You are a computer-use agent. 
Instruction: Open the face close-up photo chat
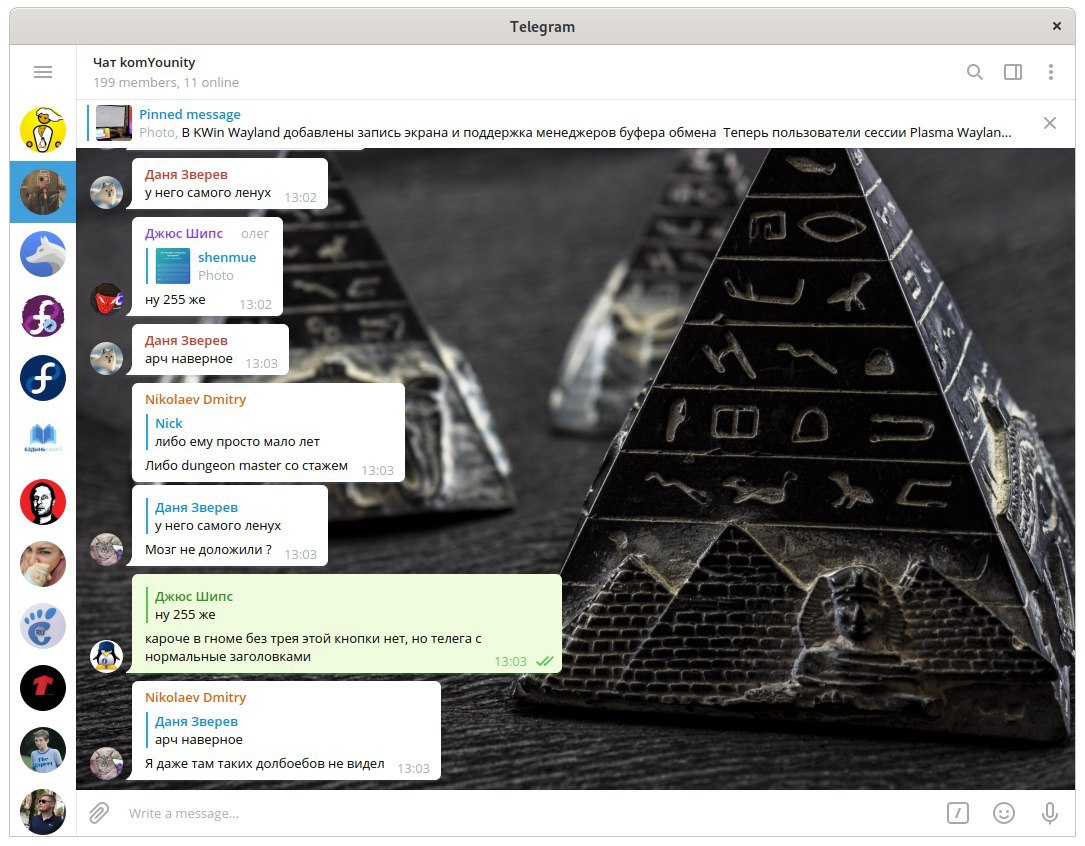point(43,564)
